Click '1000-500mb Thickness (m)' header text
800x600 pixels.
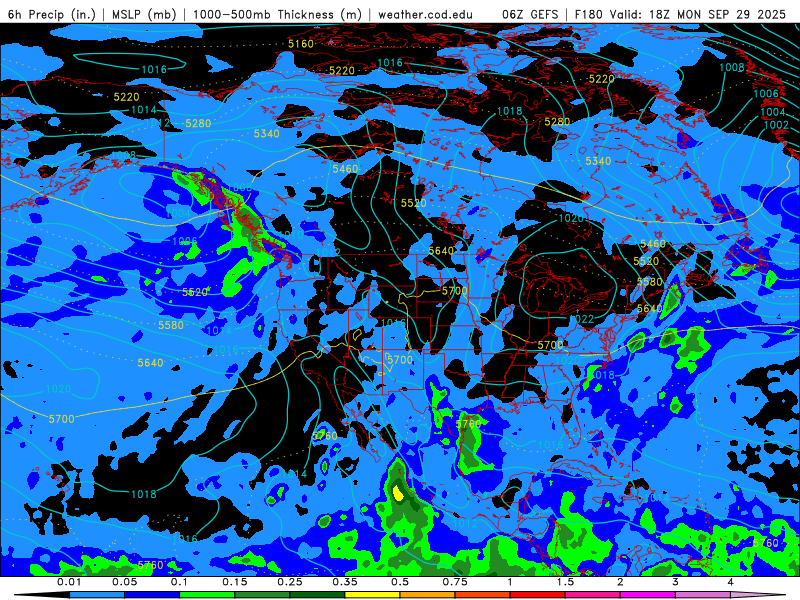(277, 14)
